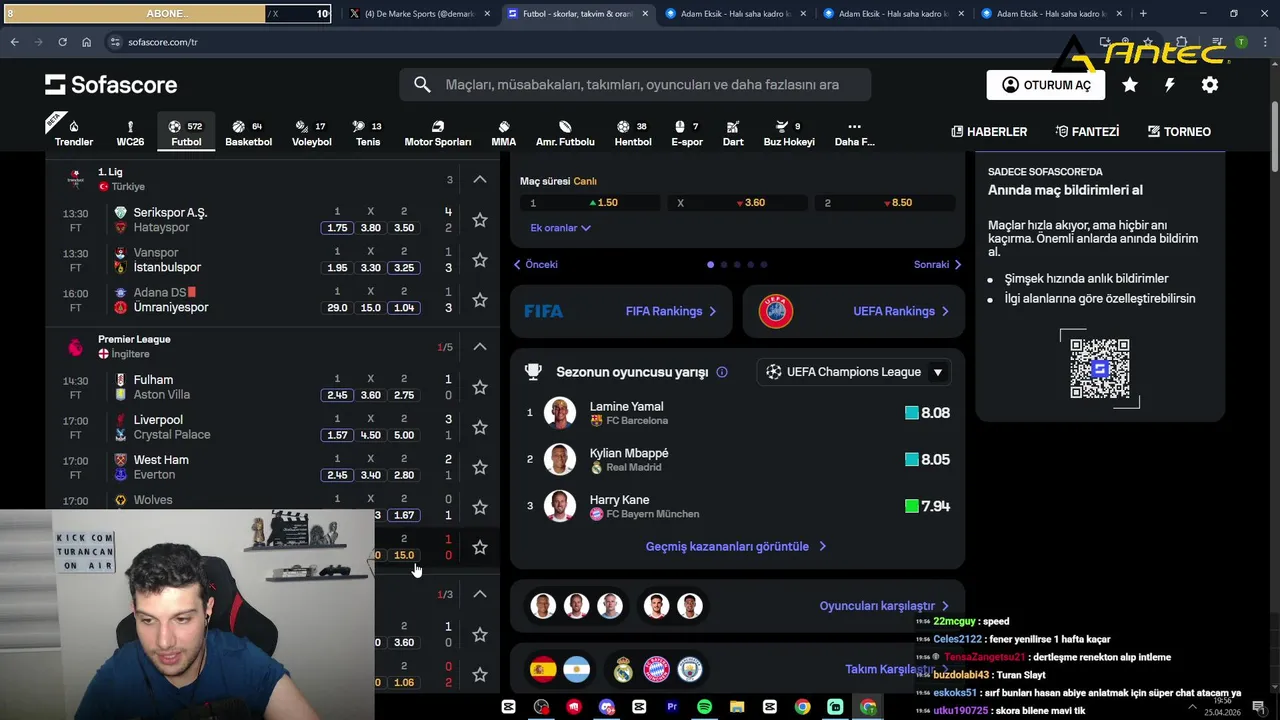Click the search magnifier icon

(x=422, y=85)
